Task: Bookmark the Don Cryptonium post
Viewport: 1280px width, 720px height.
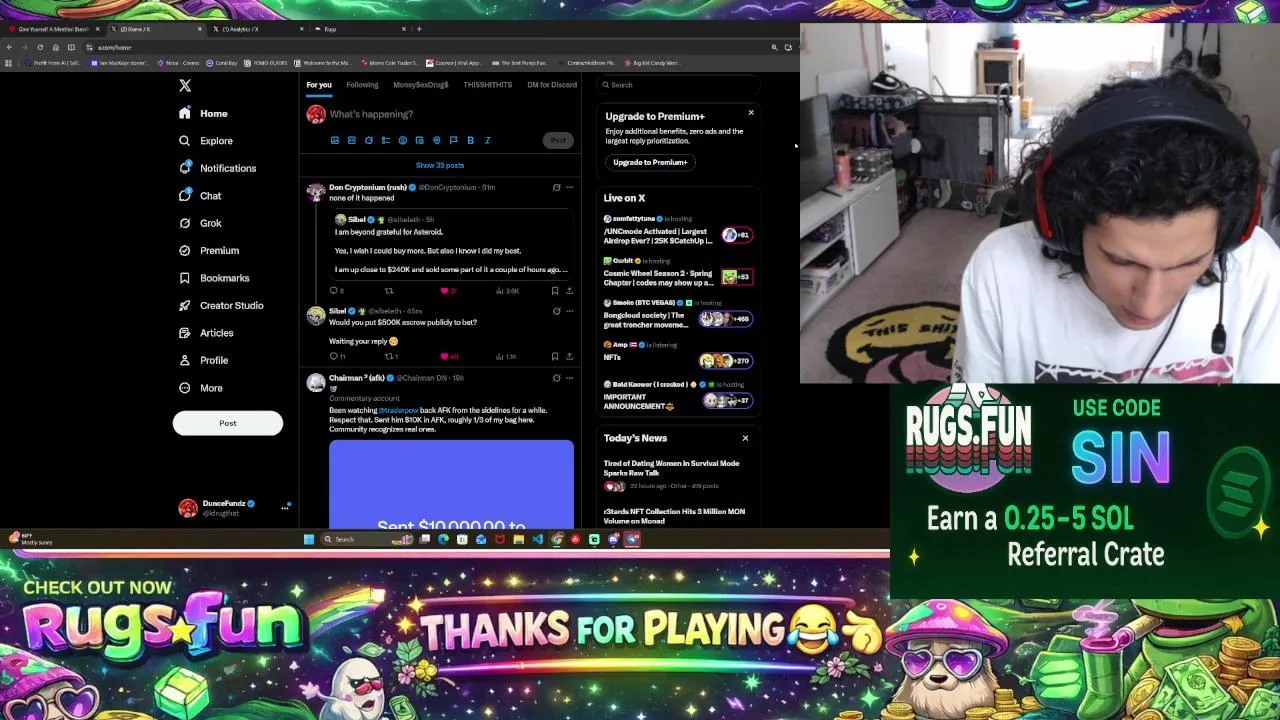Action: pos(555,291)
